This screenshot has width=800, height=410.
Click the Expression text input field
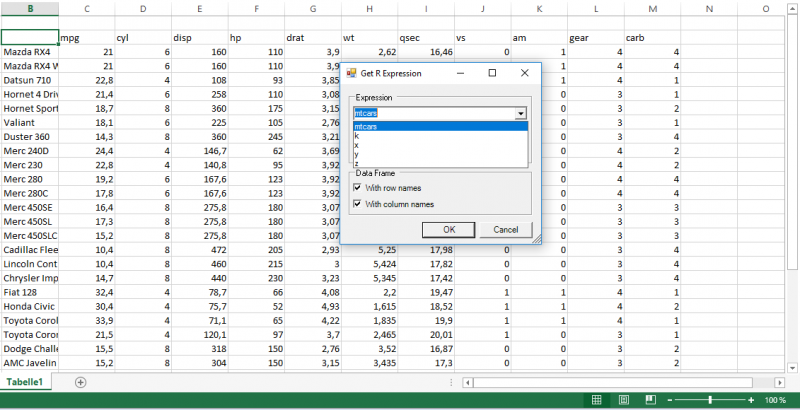(434, 114)
